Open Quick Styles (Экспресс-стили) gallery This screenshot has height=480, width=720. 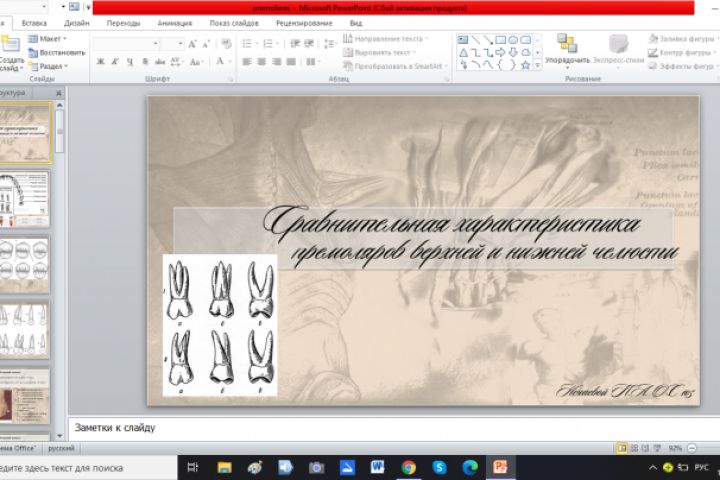tap(618, 52)
